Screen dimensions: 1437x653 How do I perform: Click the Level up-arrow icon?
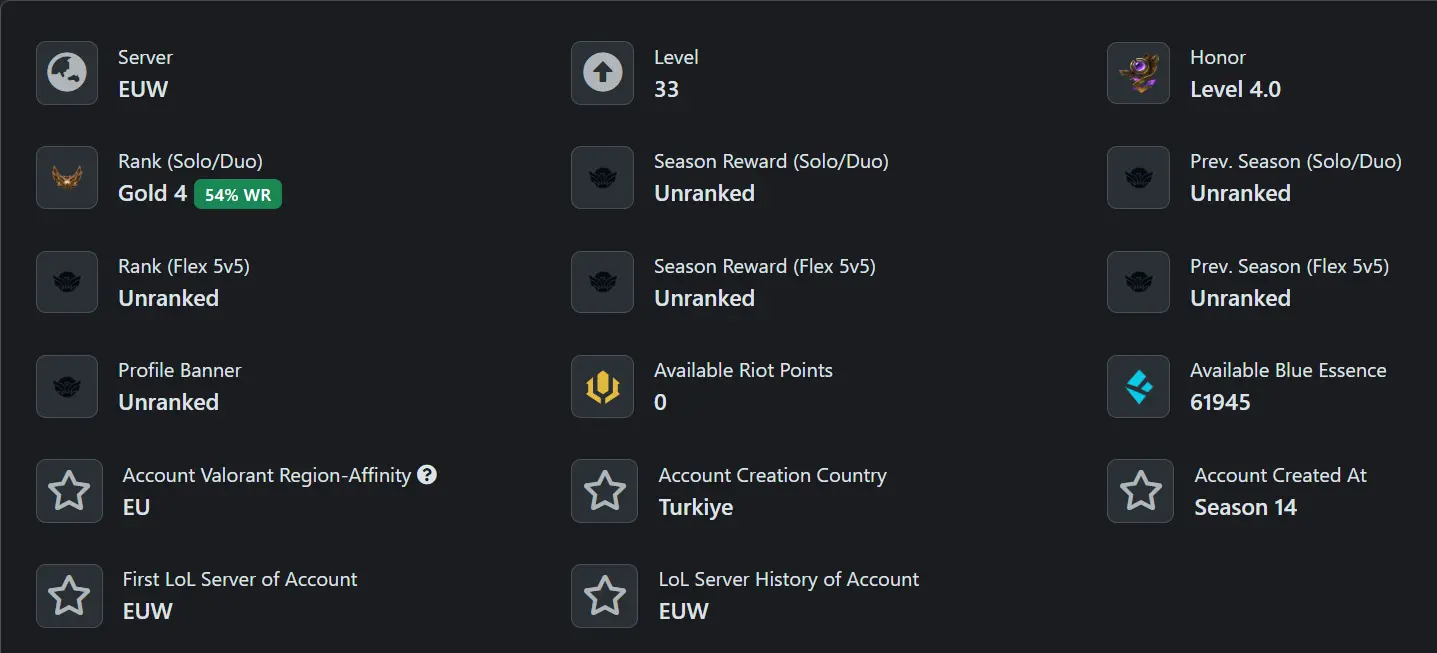pyautogui.click(x=602, y=73)
